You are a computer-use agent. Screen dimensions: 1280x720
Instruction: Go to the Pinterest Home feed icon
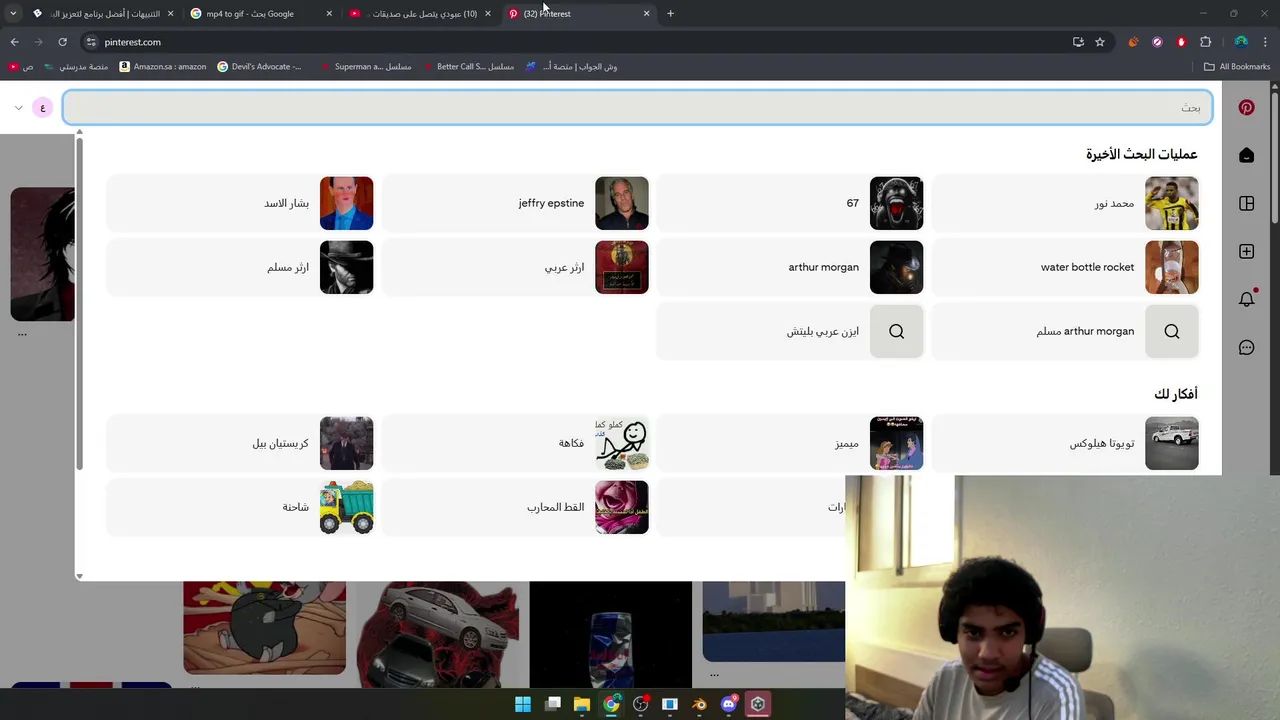tap(1246, 155)
